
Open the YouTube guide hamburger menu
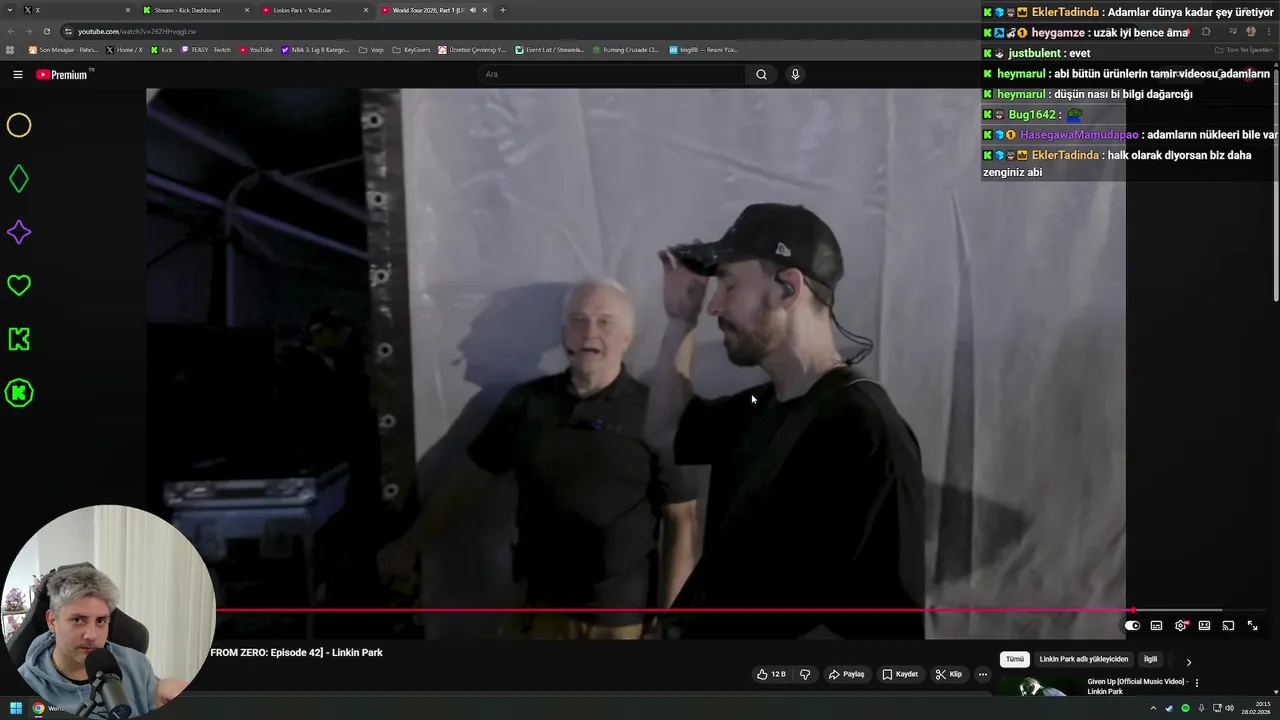[x=17, y=74]
